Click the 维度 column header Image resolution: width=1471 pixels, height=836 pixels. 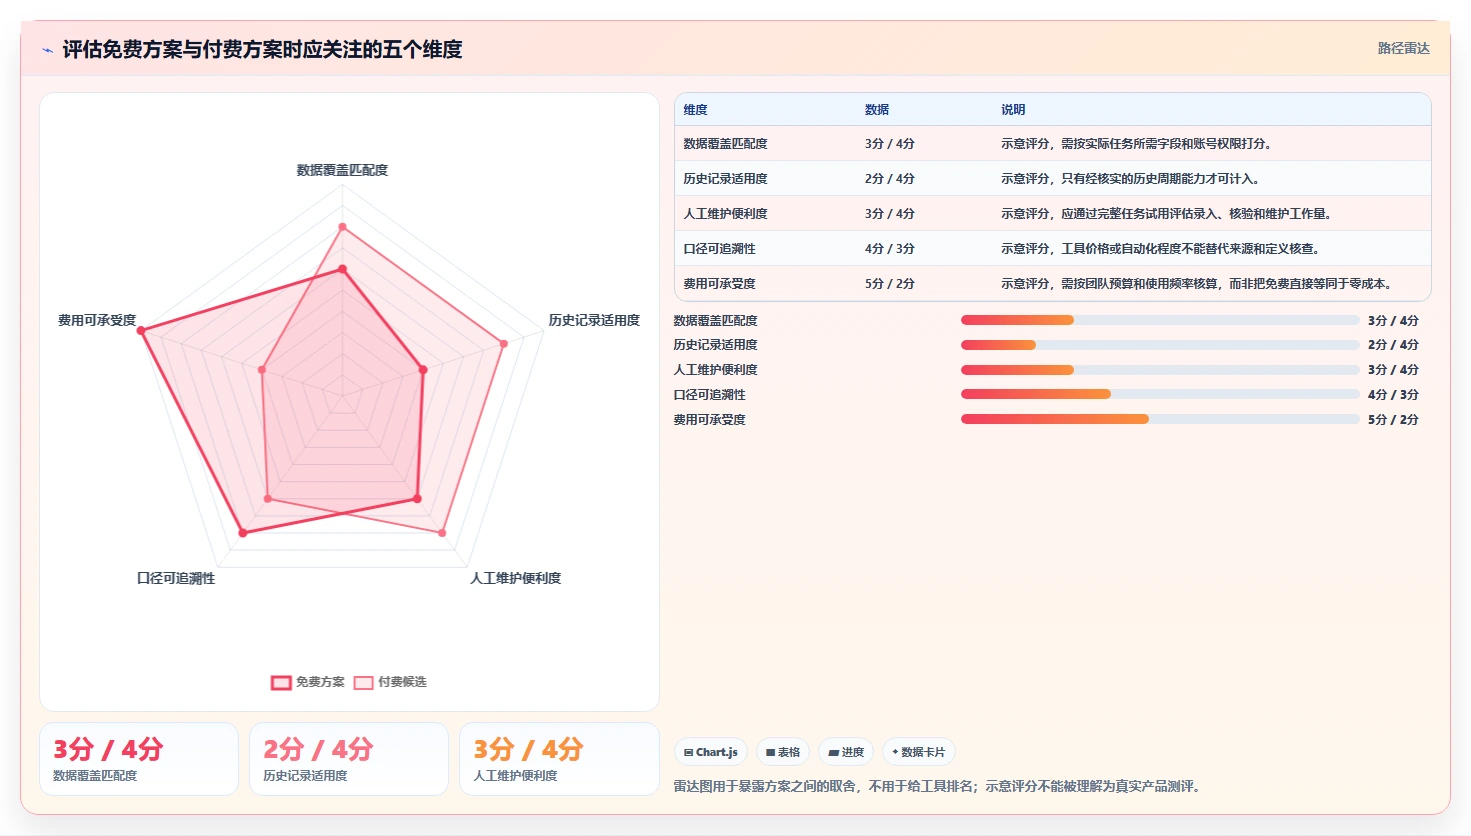(696, 110)
